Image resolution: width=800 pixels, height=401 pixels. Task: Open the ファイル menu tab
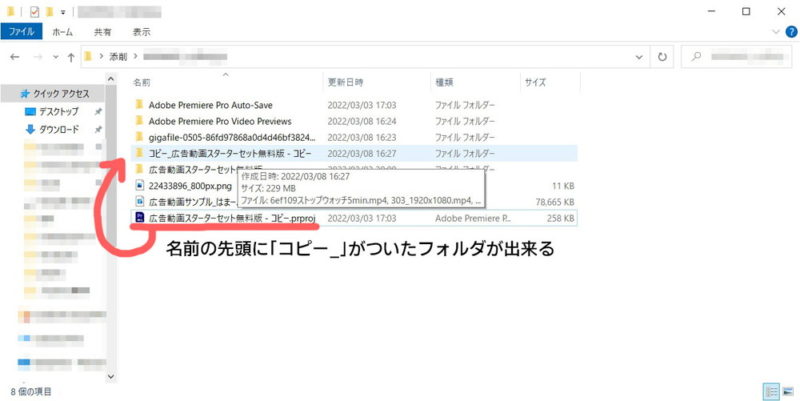[x=22, y=32]
